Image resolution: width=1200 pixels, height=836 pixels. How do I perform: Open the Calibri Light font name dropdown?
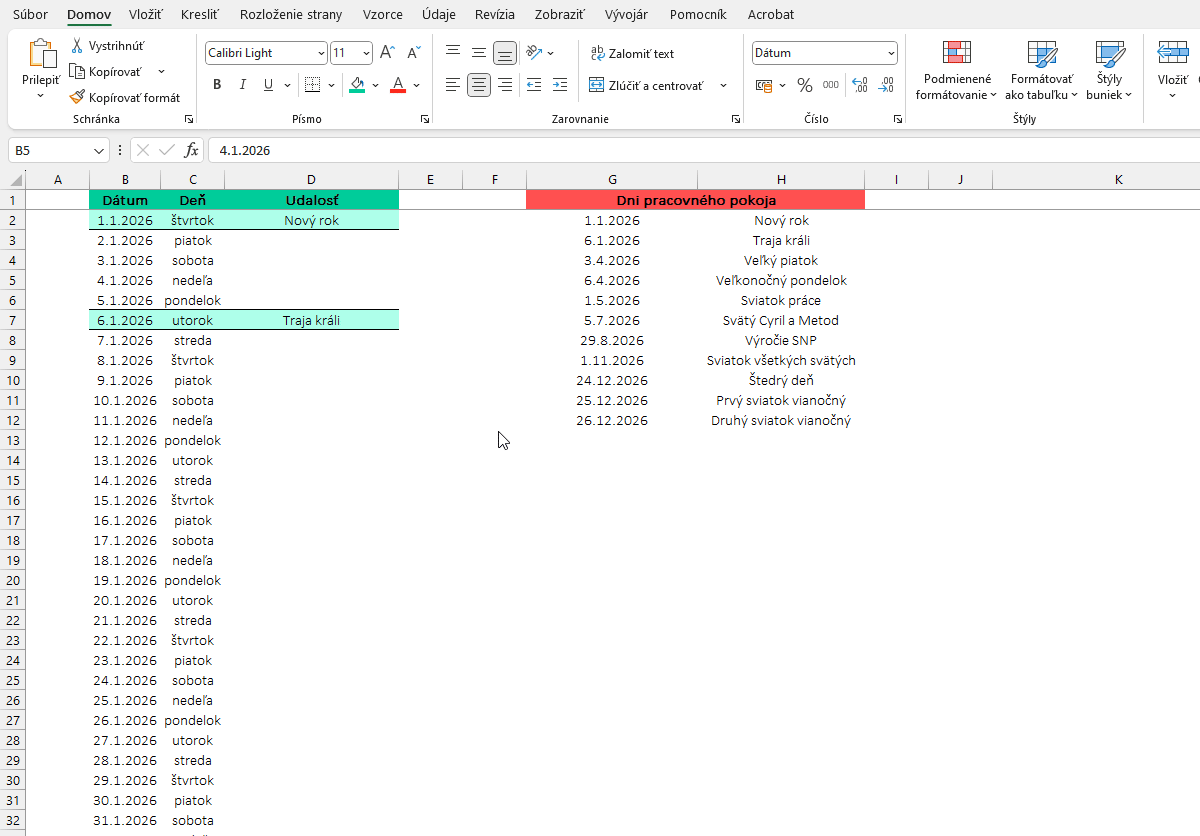click(x=320, y=53)
